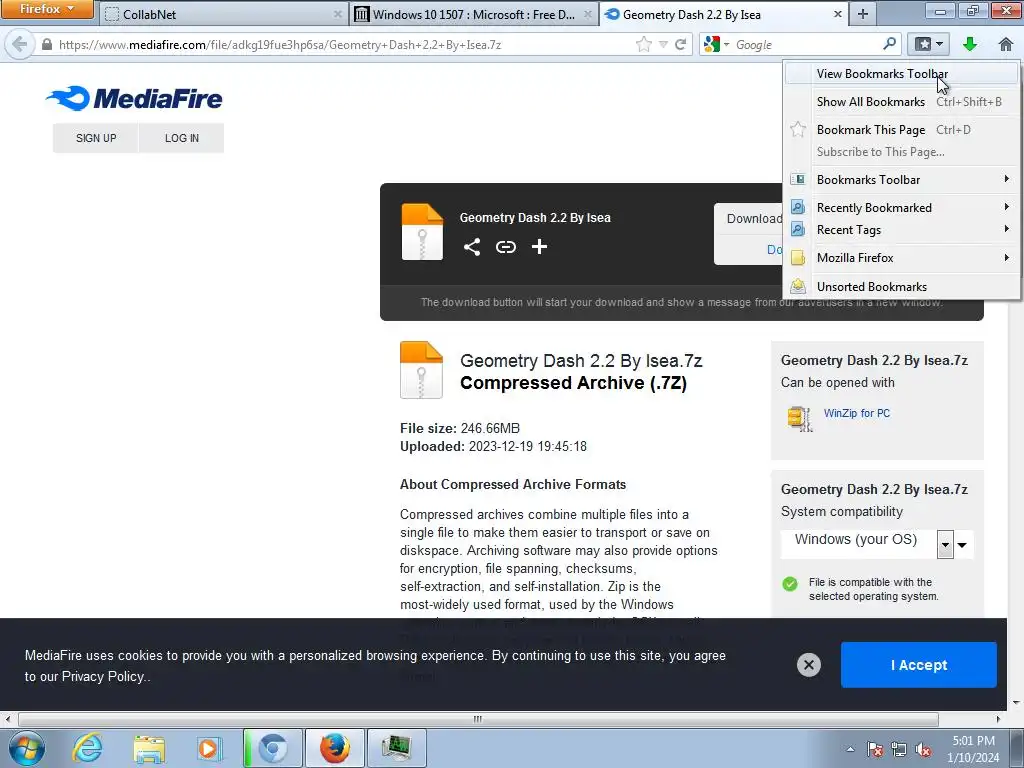Open Windows Explorer folder in the taskbar
This screenshot has width=1024, height=768.
click(149, 748)
